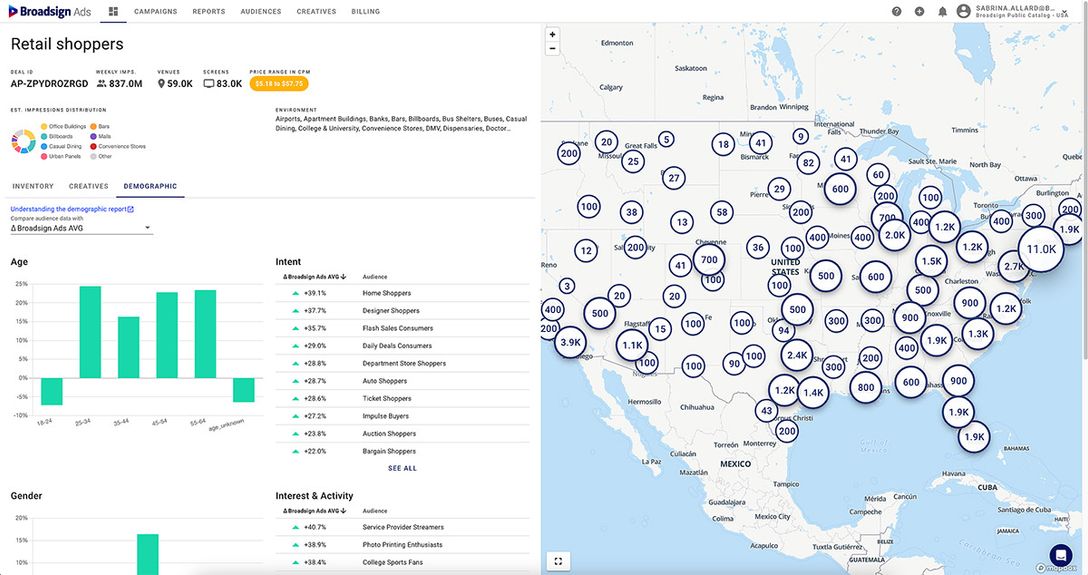
Task: Open Understanding the demographic report link
Action: pyautogui.click(x=71, y=209)
